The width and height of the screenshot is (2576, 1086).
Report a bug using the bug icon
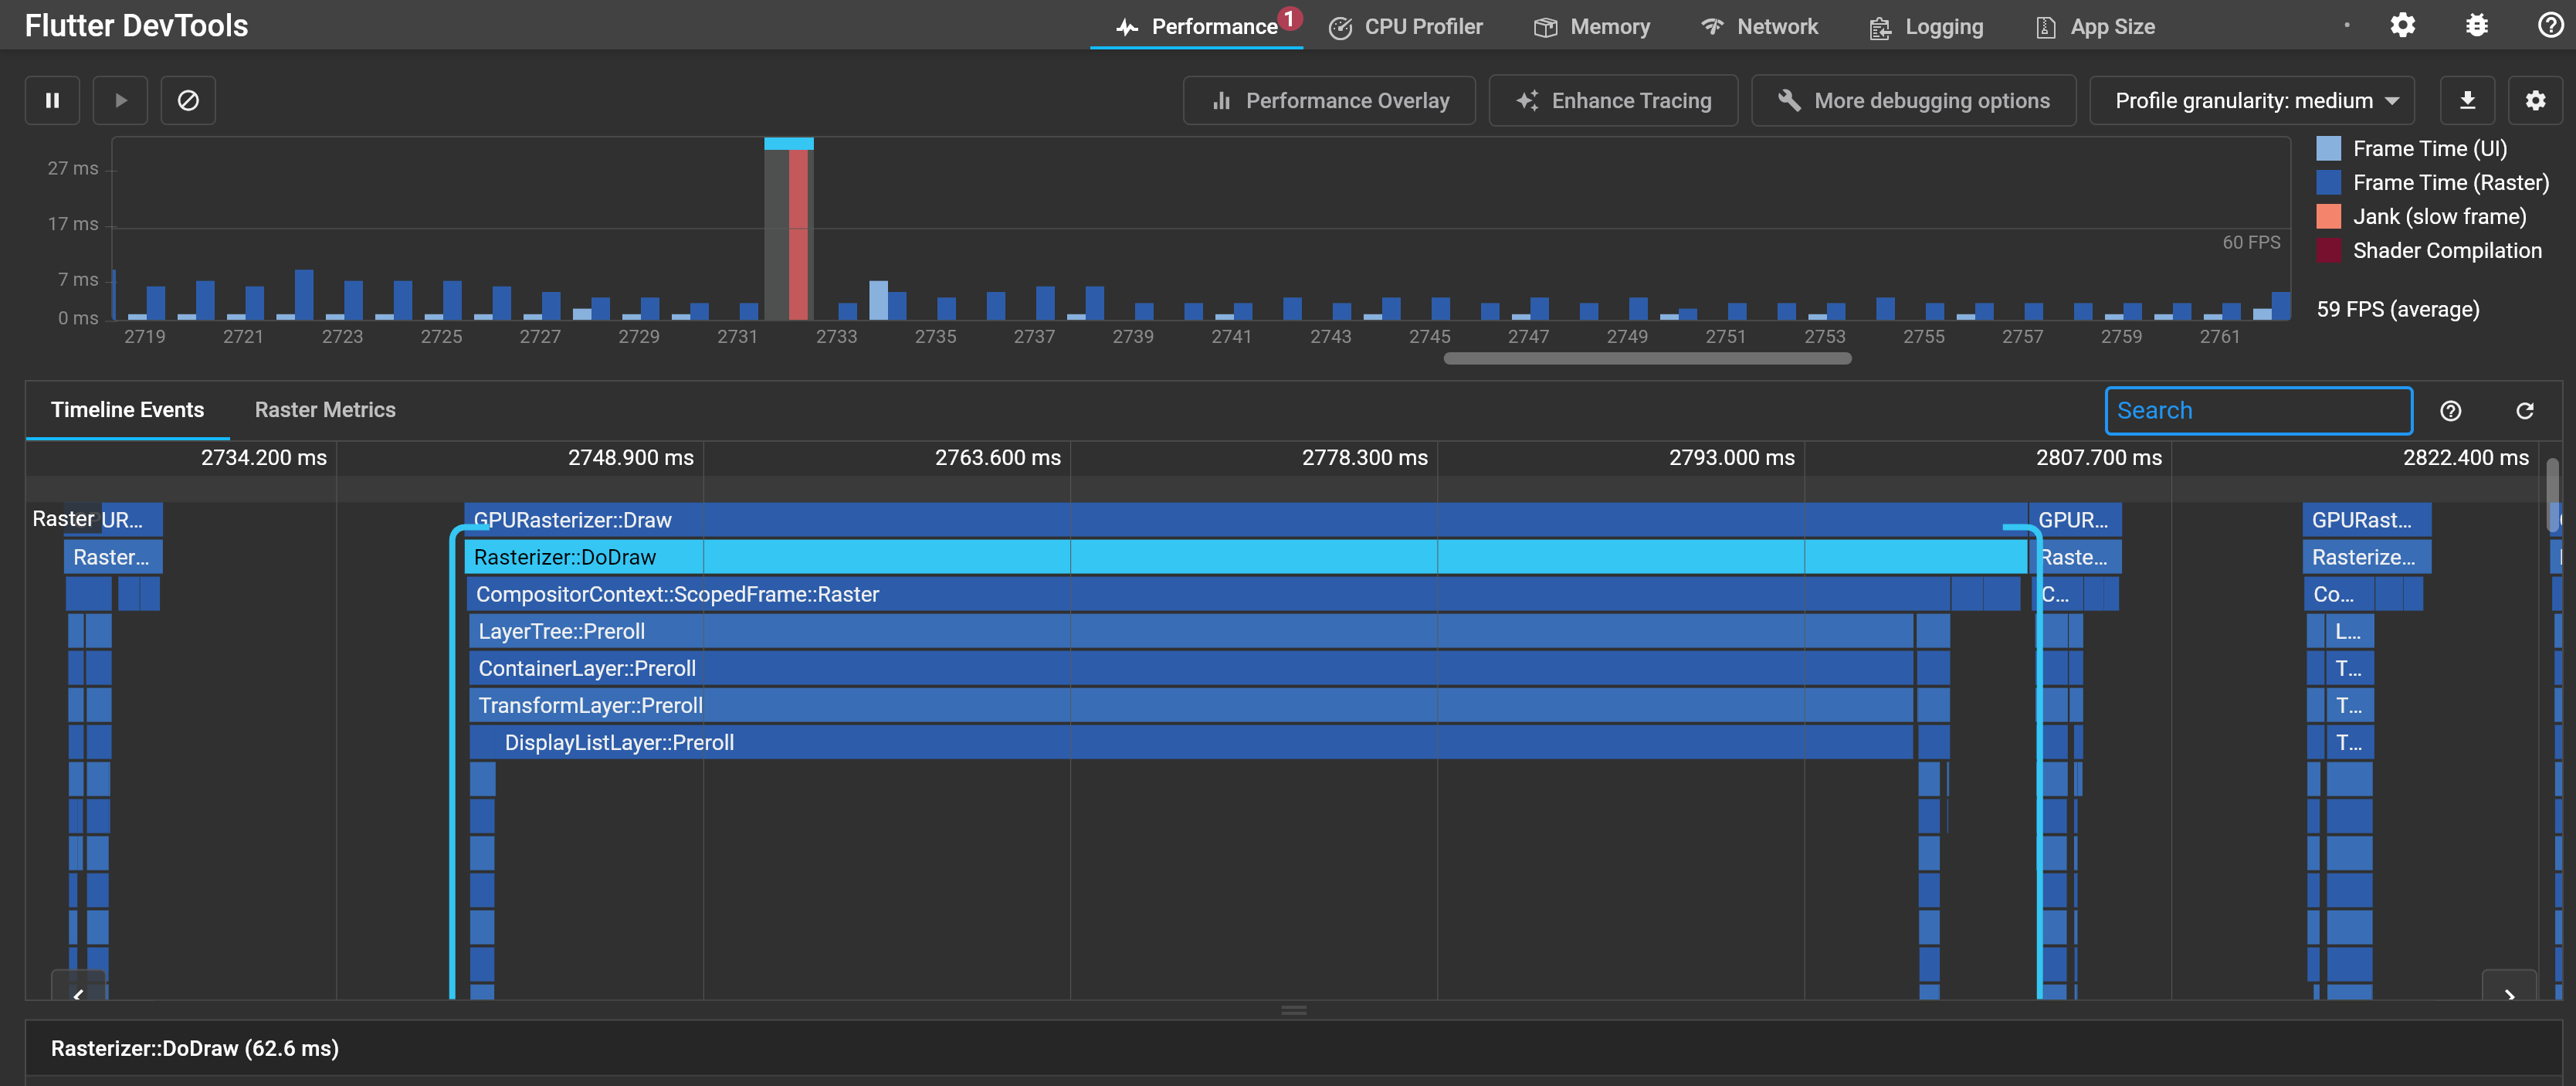point(2476,25)
